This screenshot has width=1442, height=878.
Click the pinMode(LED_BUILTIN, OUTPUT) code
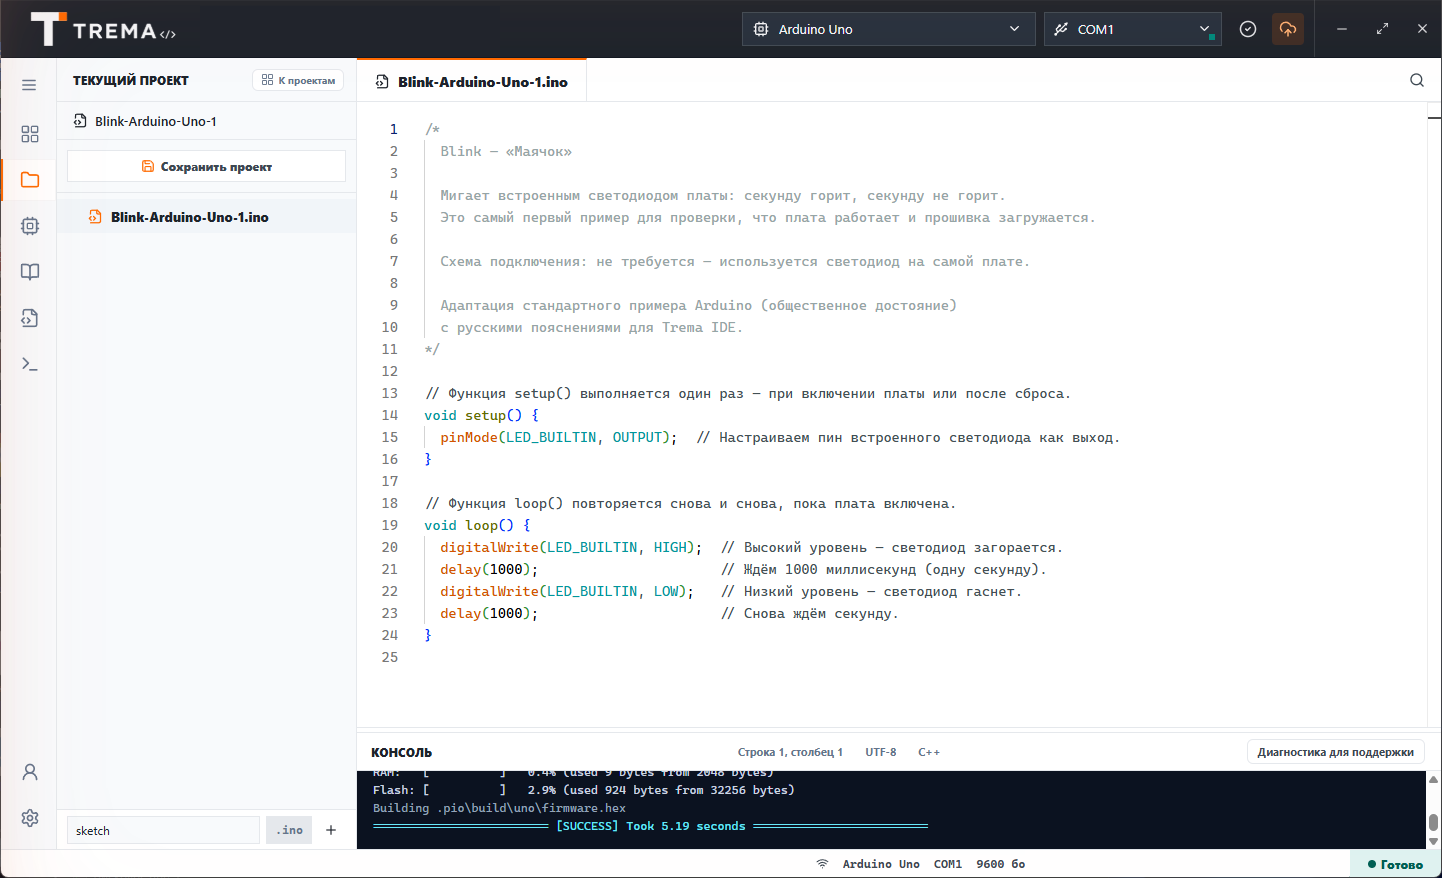558,437
